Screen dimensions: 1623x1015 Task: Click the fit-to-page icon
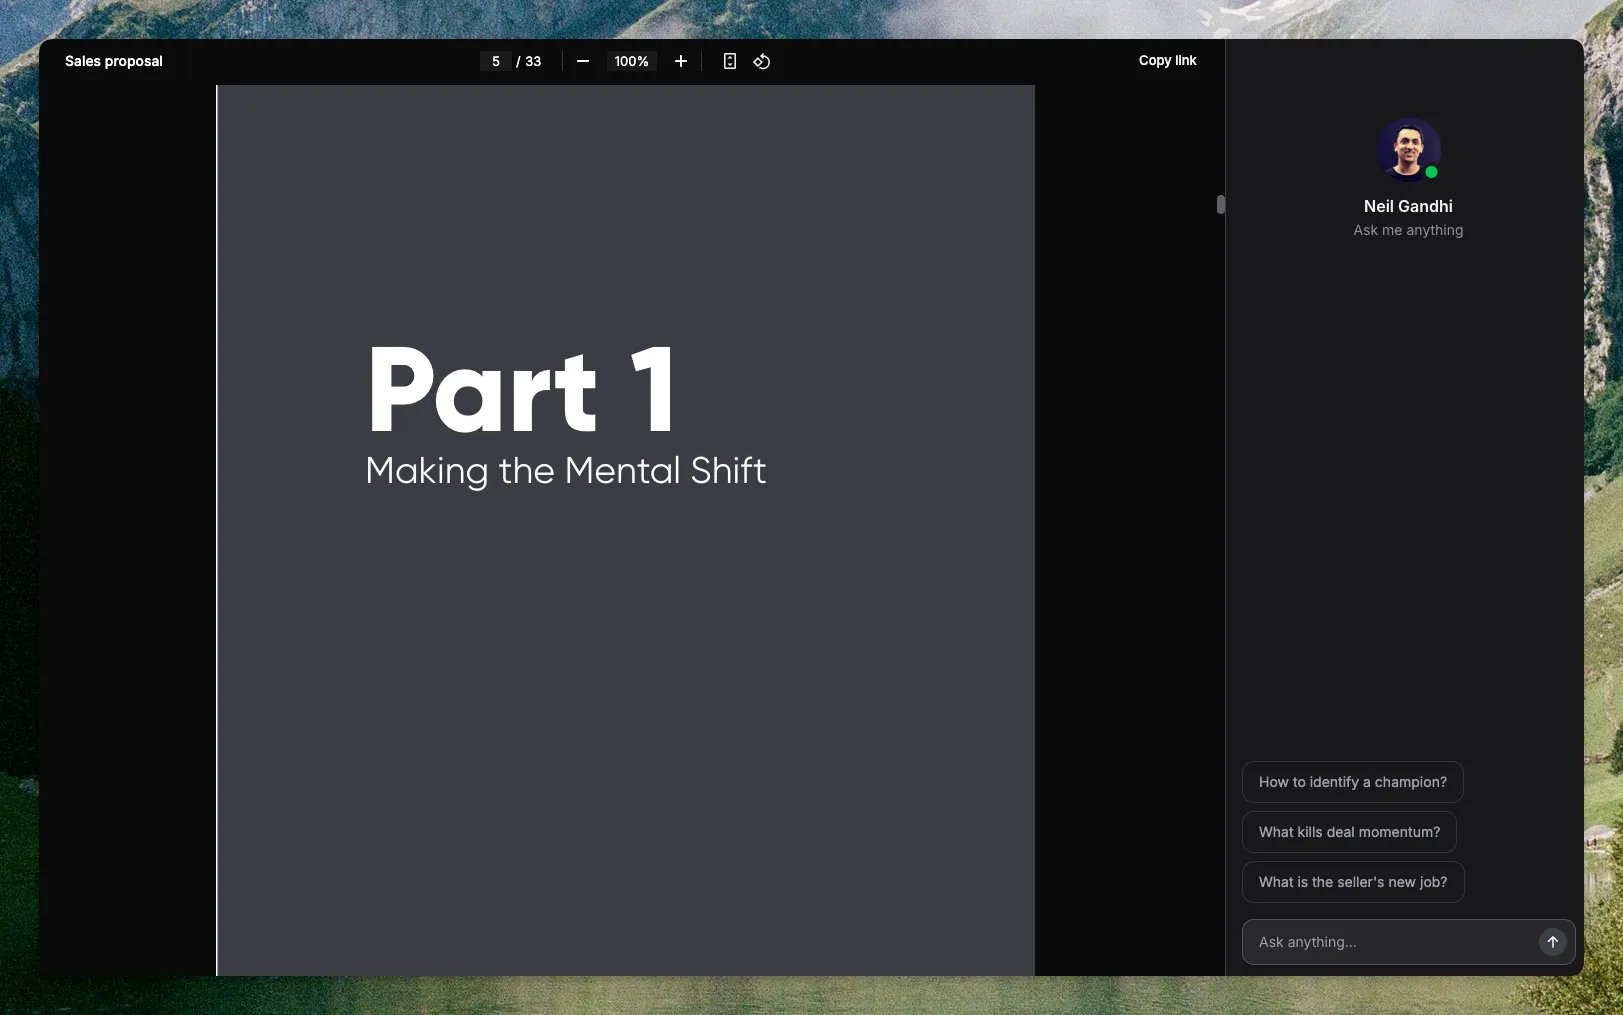(x=730, y=61)
